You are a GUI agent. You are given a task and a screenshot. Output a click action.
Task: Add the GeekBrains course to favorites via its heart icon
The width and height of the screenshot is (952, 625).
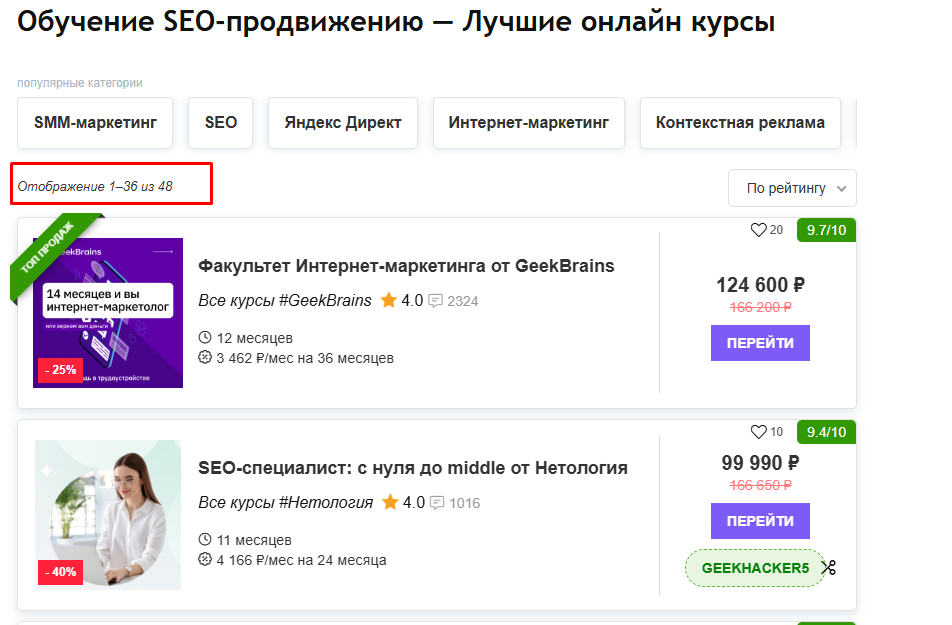tap(758, 230)
